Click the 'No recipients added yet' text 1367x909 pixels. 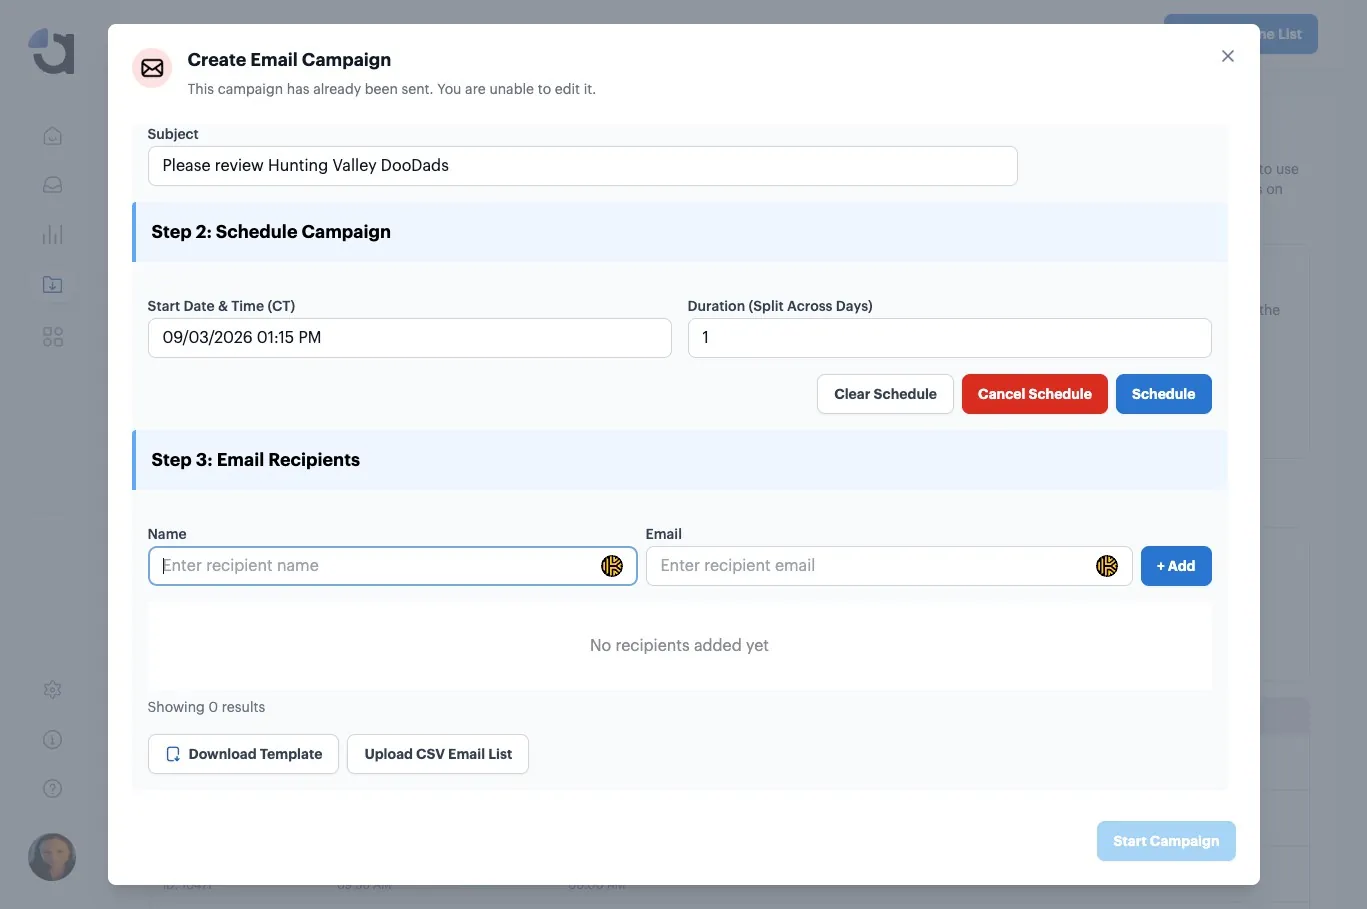click(x=679, y=646)
